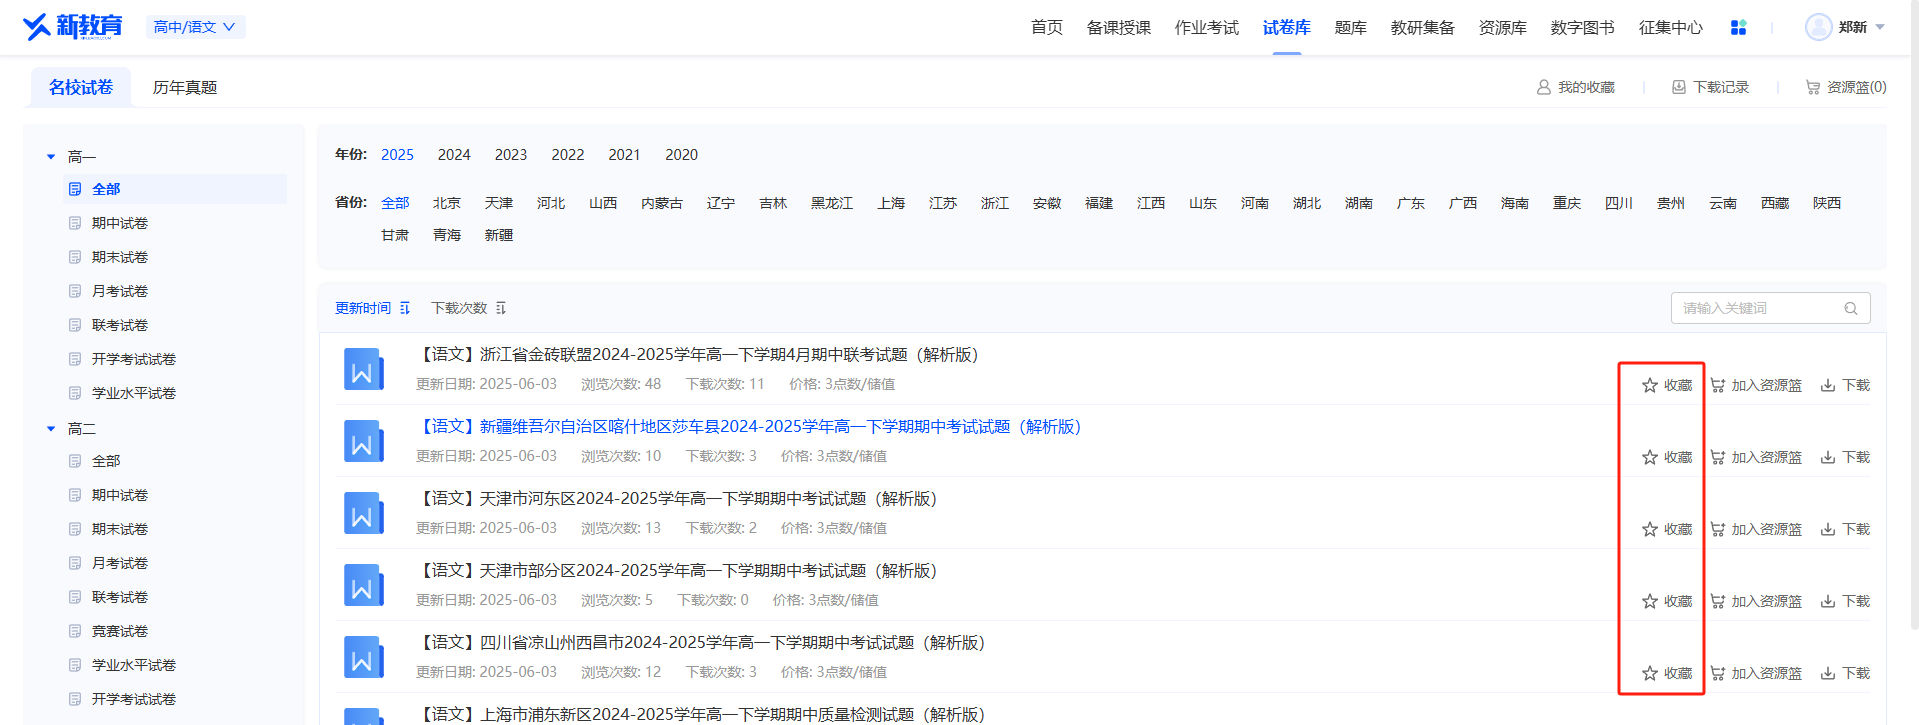
Task: Click the search magnifier icon in keyword box
Action: pos(1850,308)
